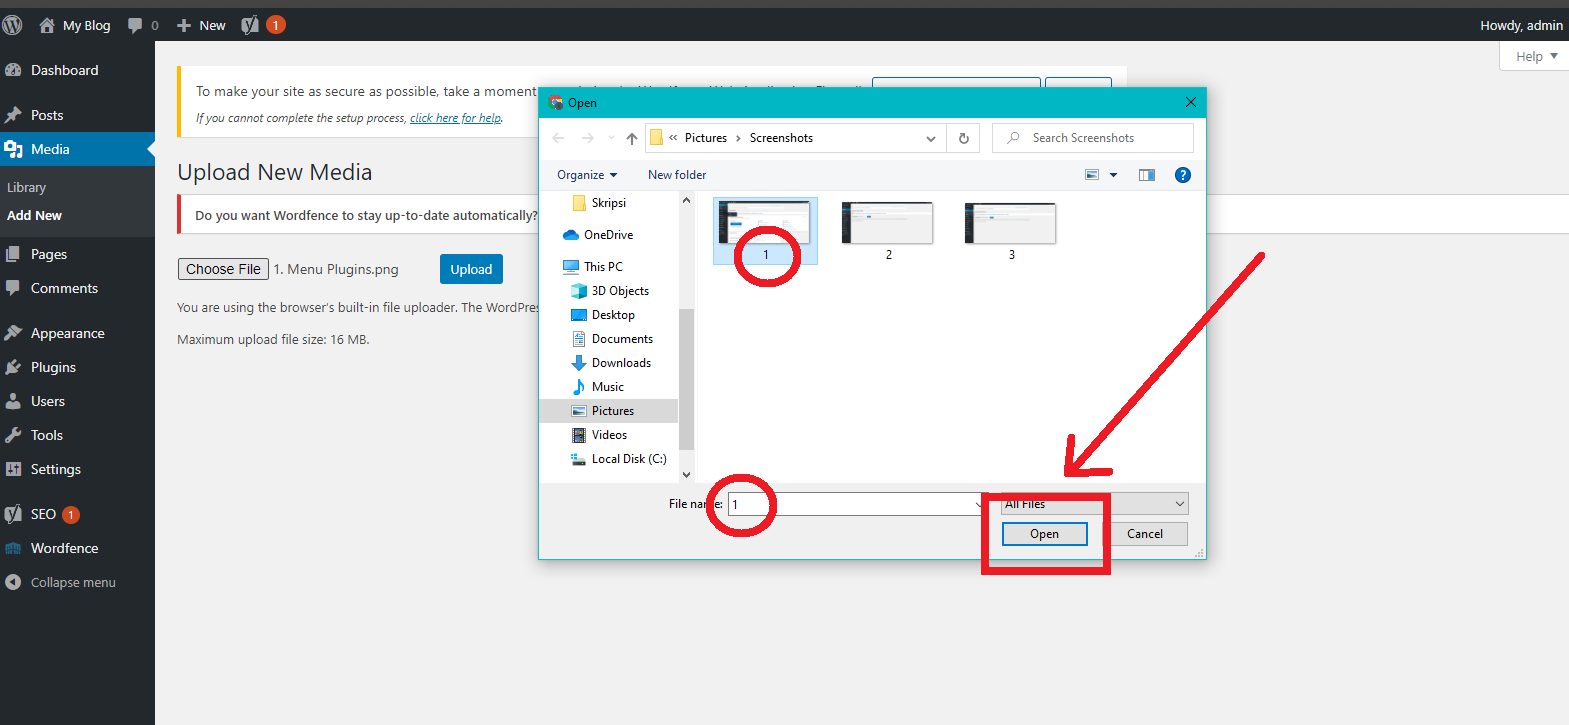Open the Yoast SEO admin bar icon

pyautogui.click(x=250, y=25)
